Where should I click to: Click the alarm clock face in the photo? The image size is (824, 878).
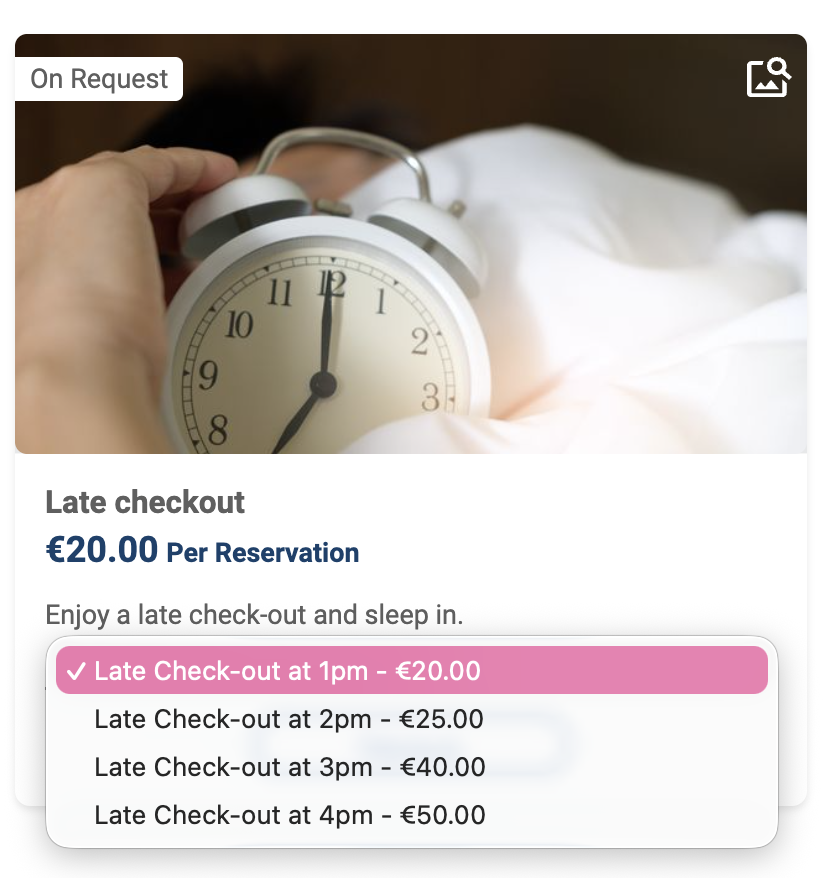[320, 360]
